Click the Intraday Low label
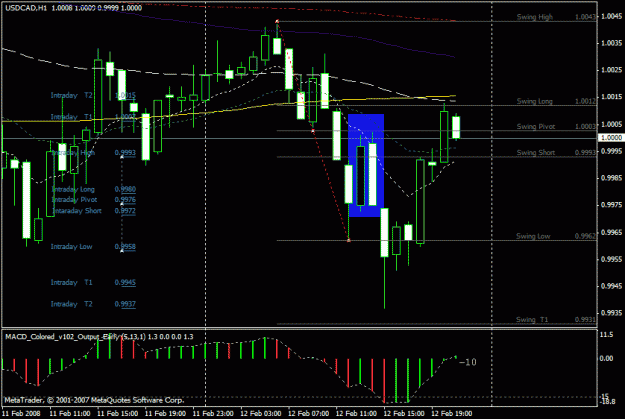625x419 pixels. 71,247
